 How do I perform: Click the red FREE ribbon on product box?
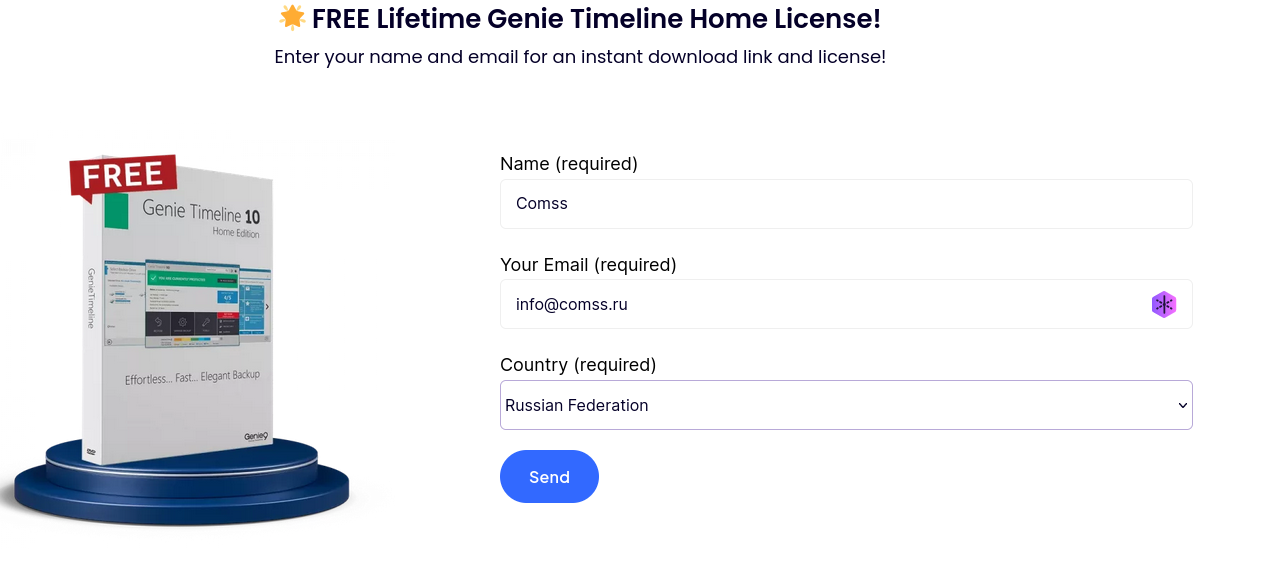123,176
